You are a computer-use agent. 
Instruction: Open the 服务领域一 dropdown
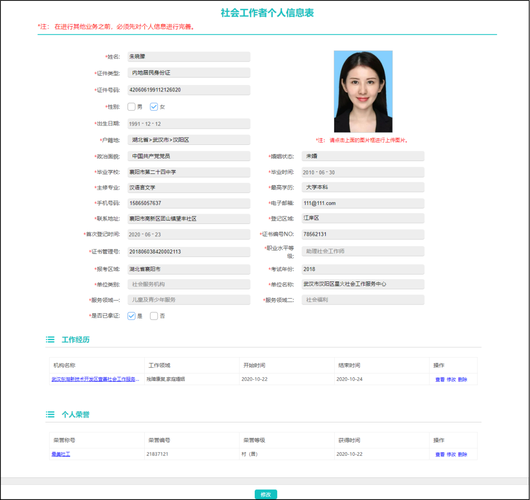click(189, 300)
